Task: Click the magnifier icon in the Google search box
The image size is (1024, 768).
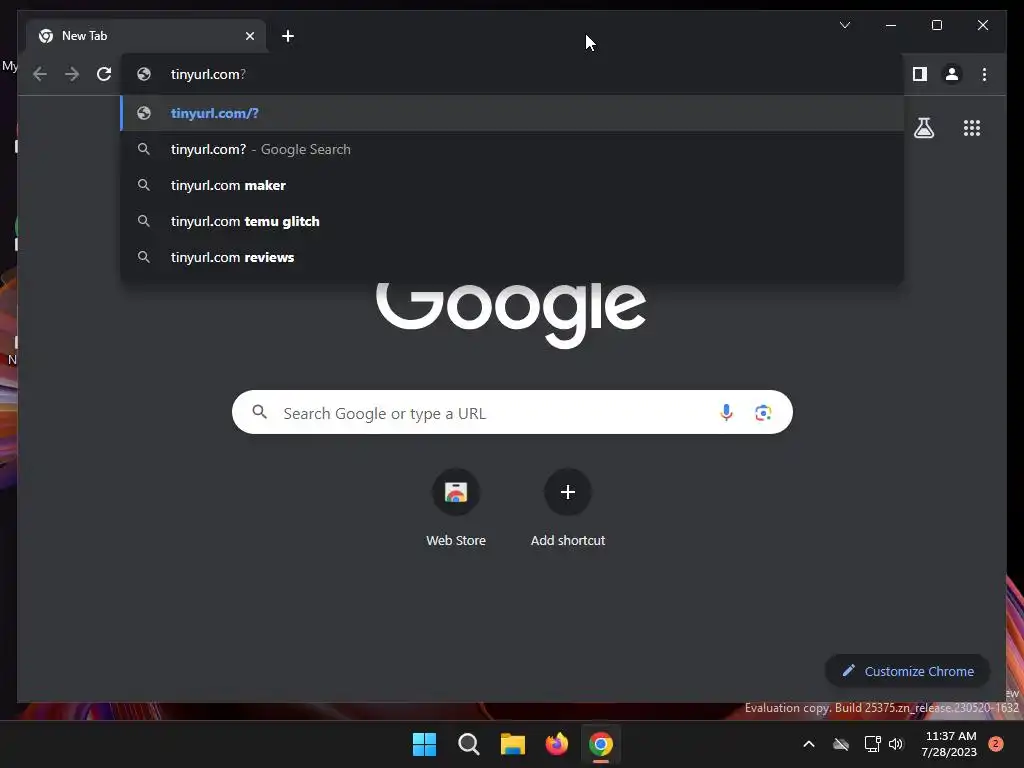Action: (259, 412)
